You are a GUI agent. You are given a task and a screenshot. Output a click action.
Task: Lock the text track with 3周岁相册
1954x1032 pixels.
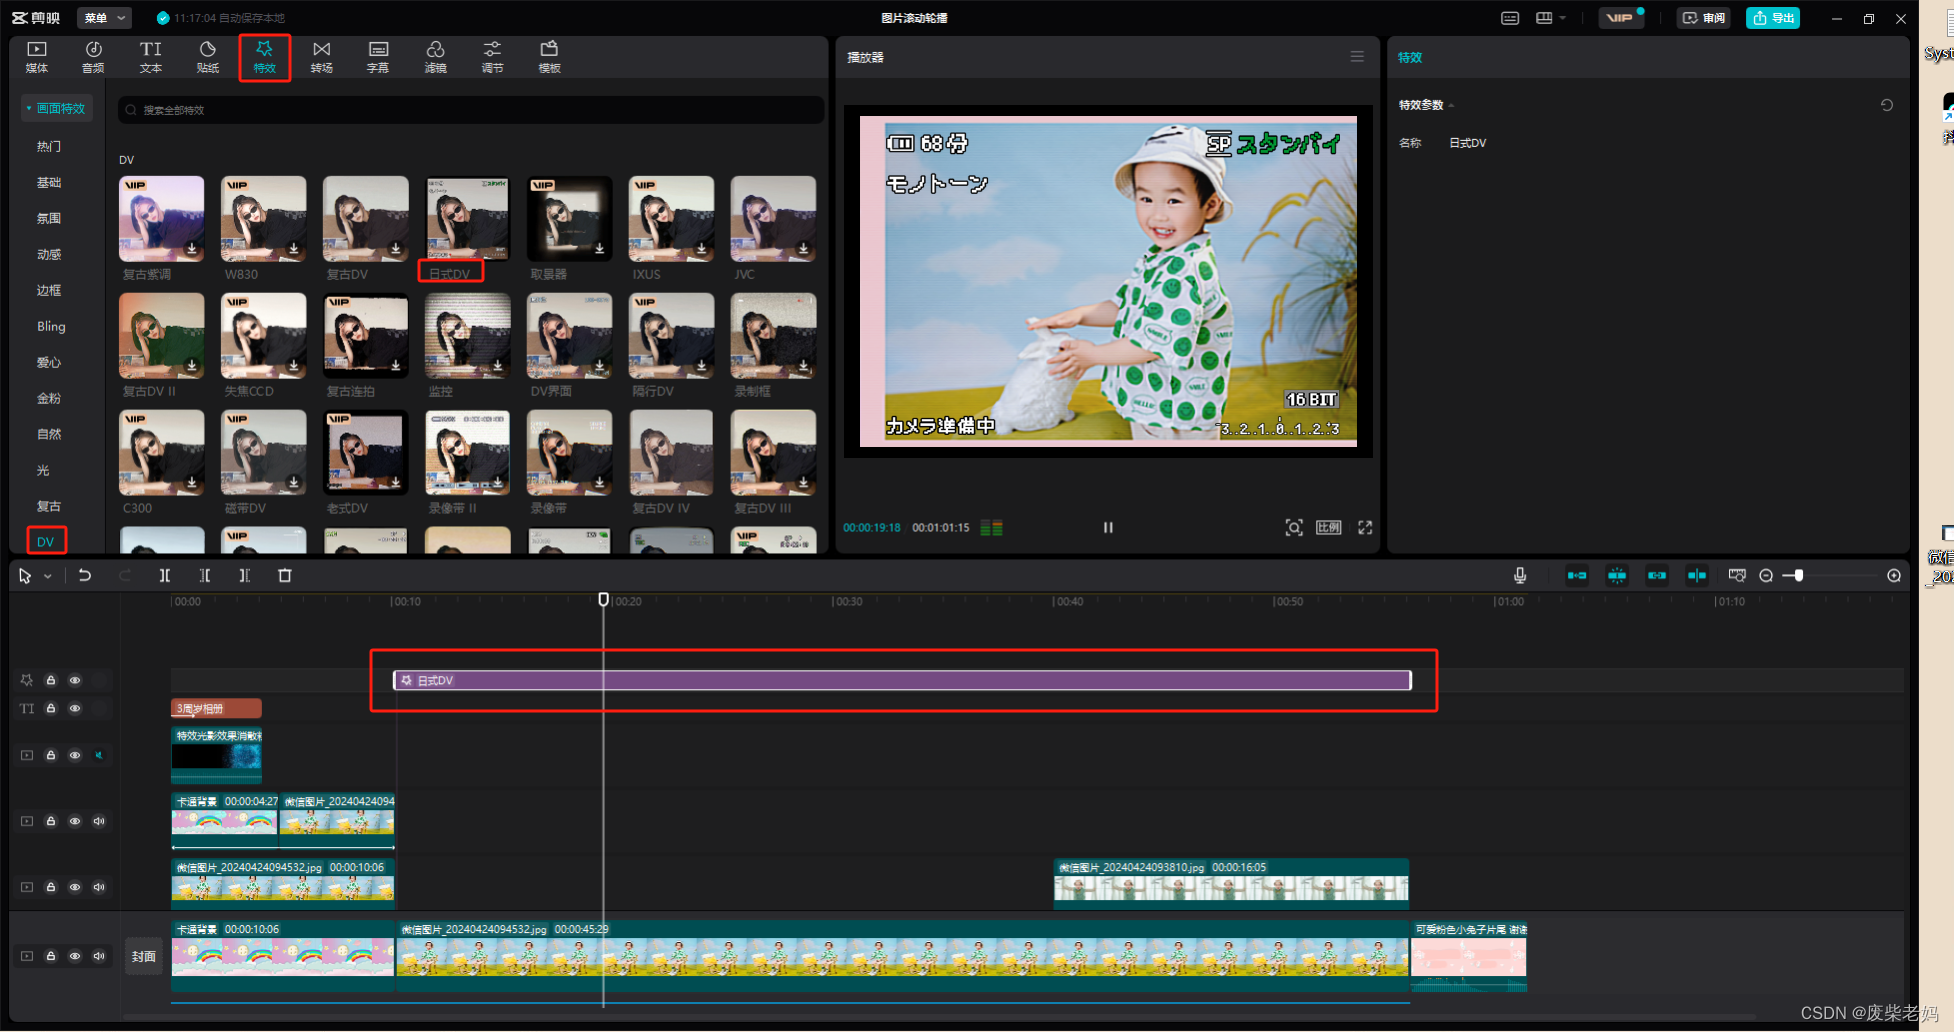coord(51,709)
